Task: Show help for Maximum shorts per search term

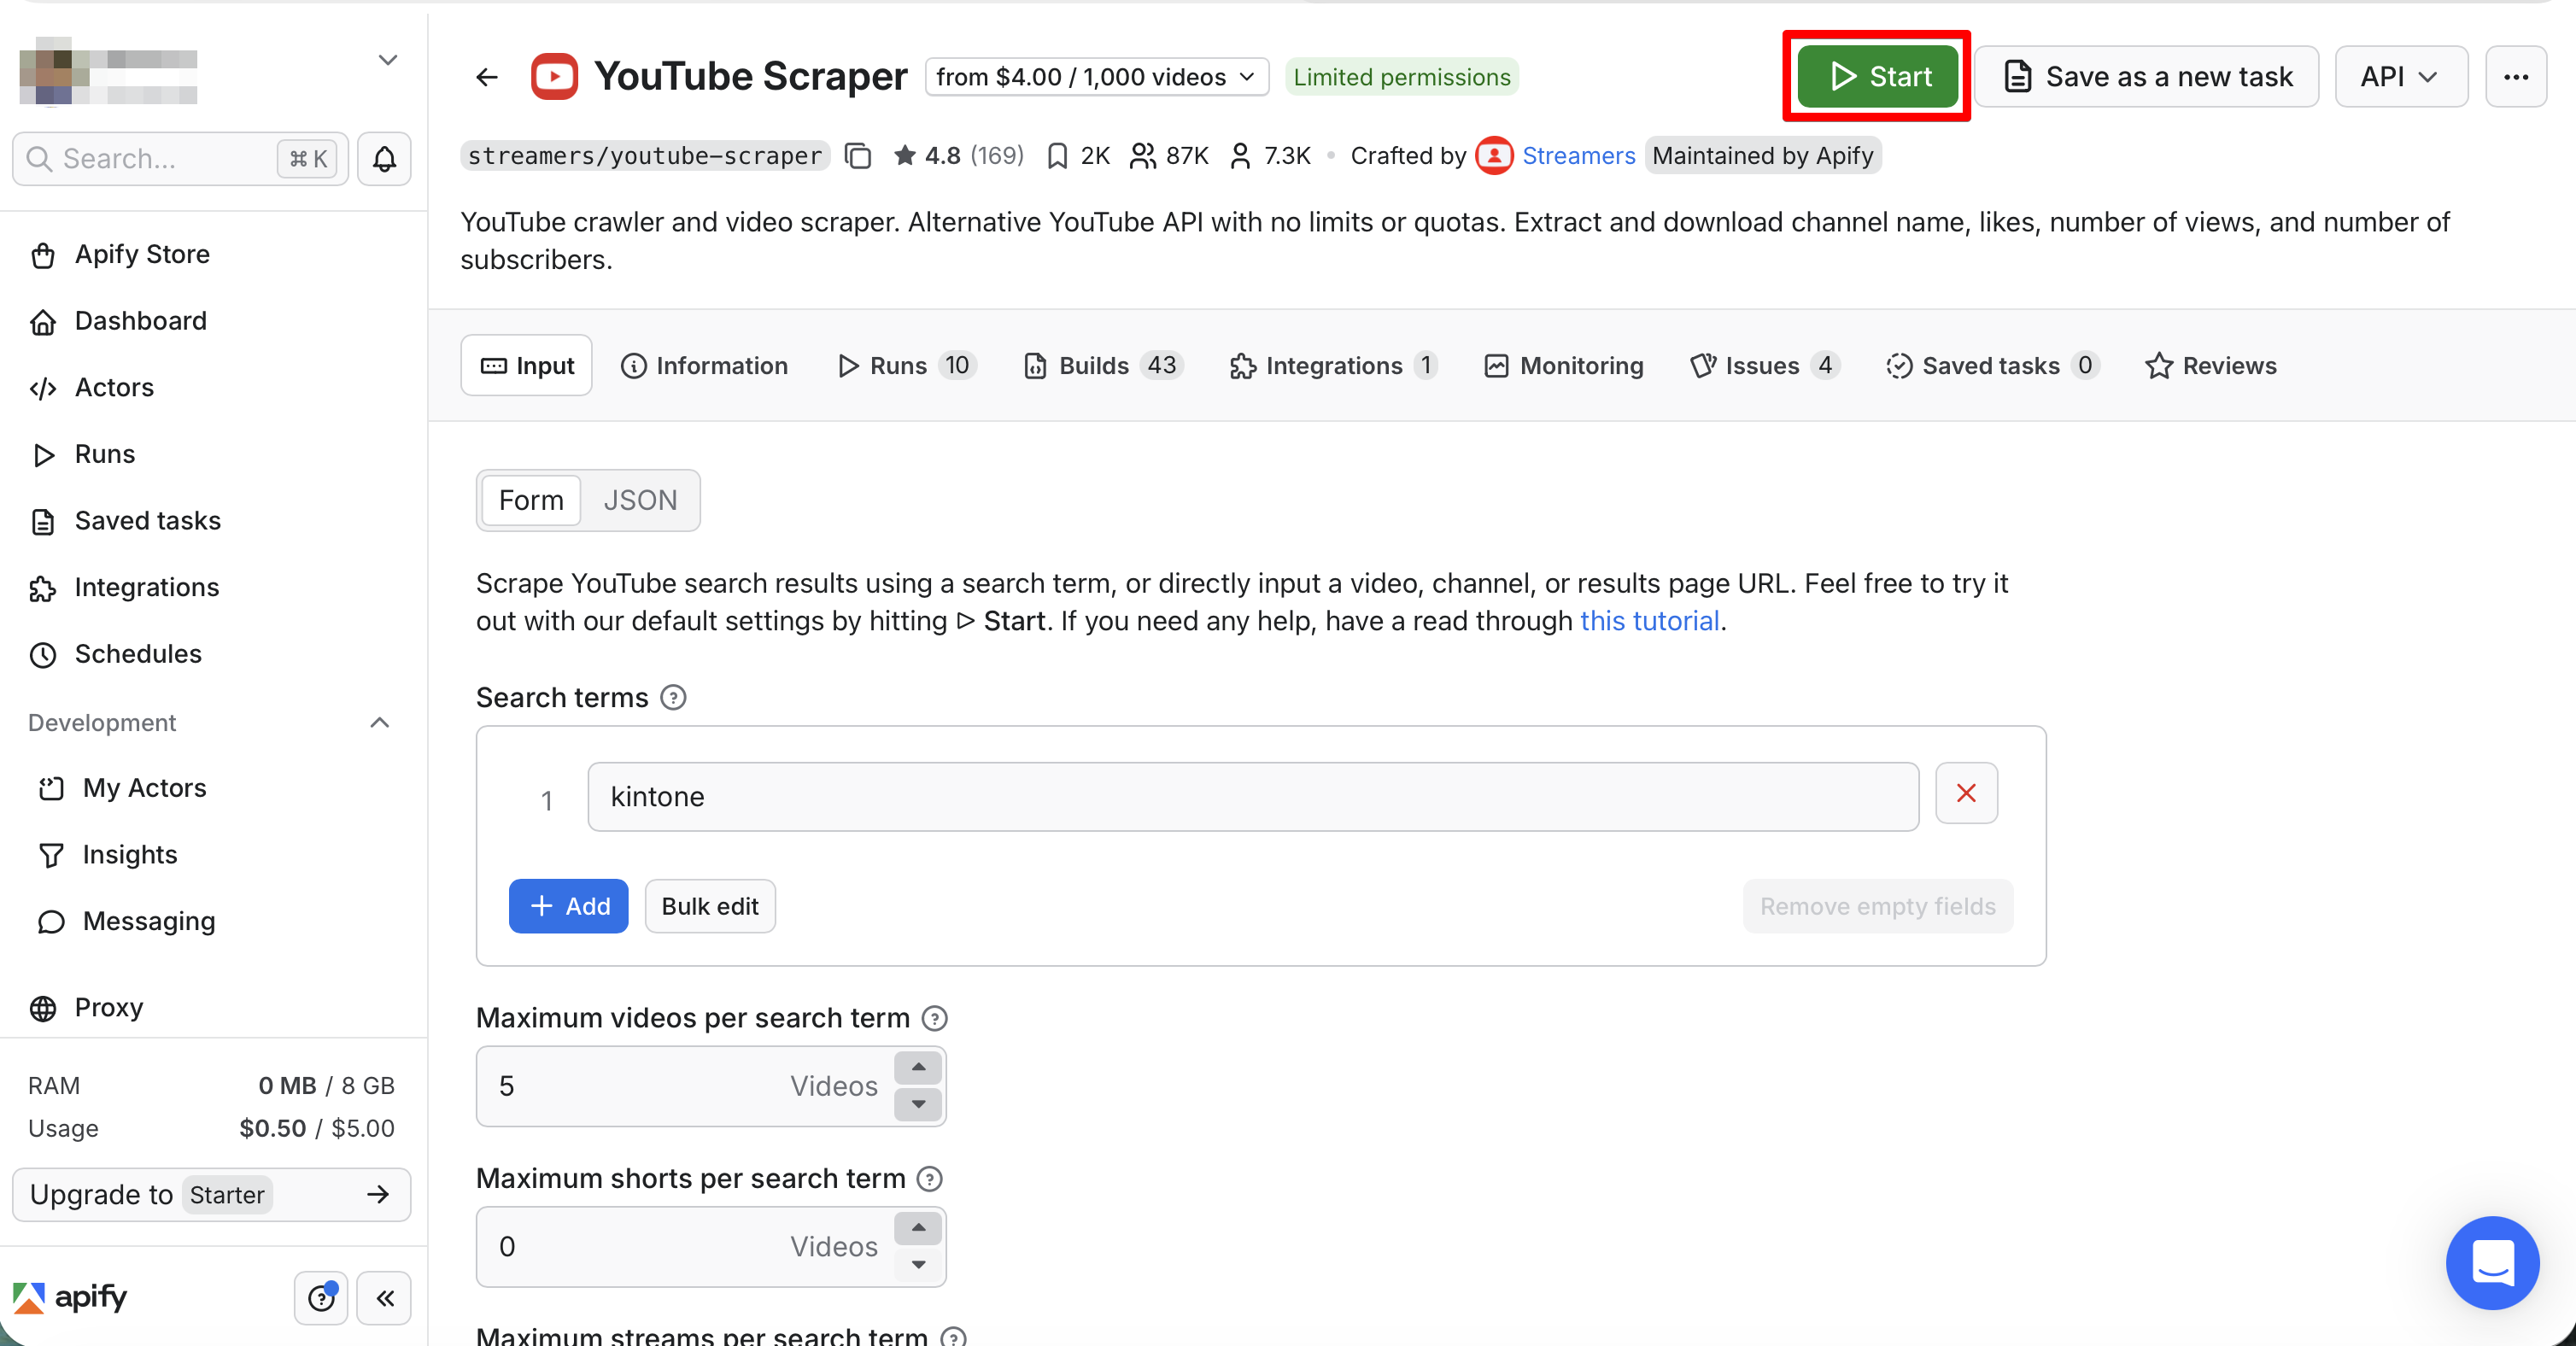Action: (930, 1179)
